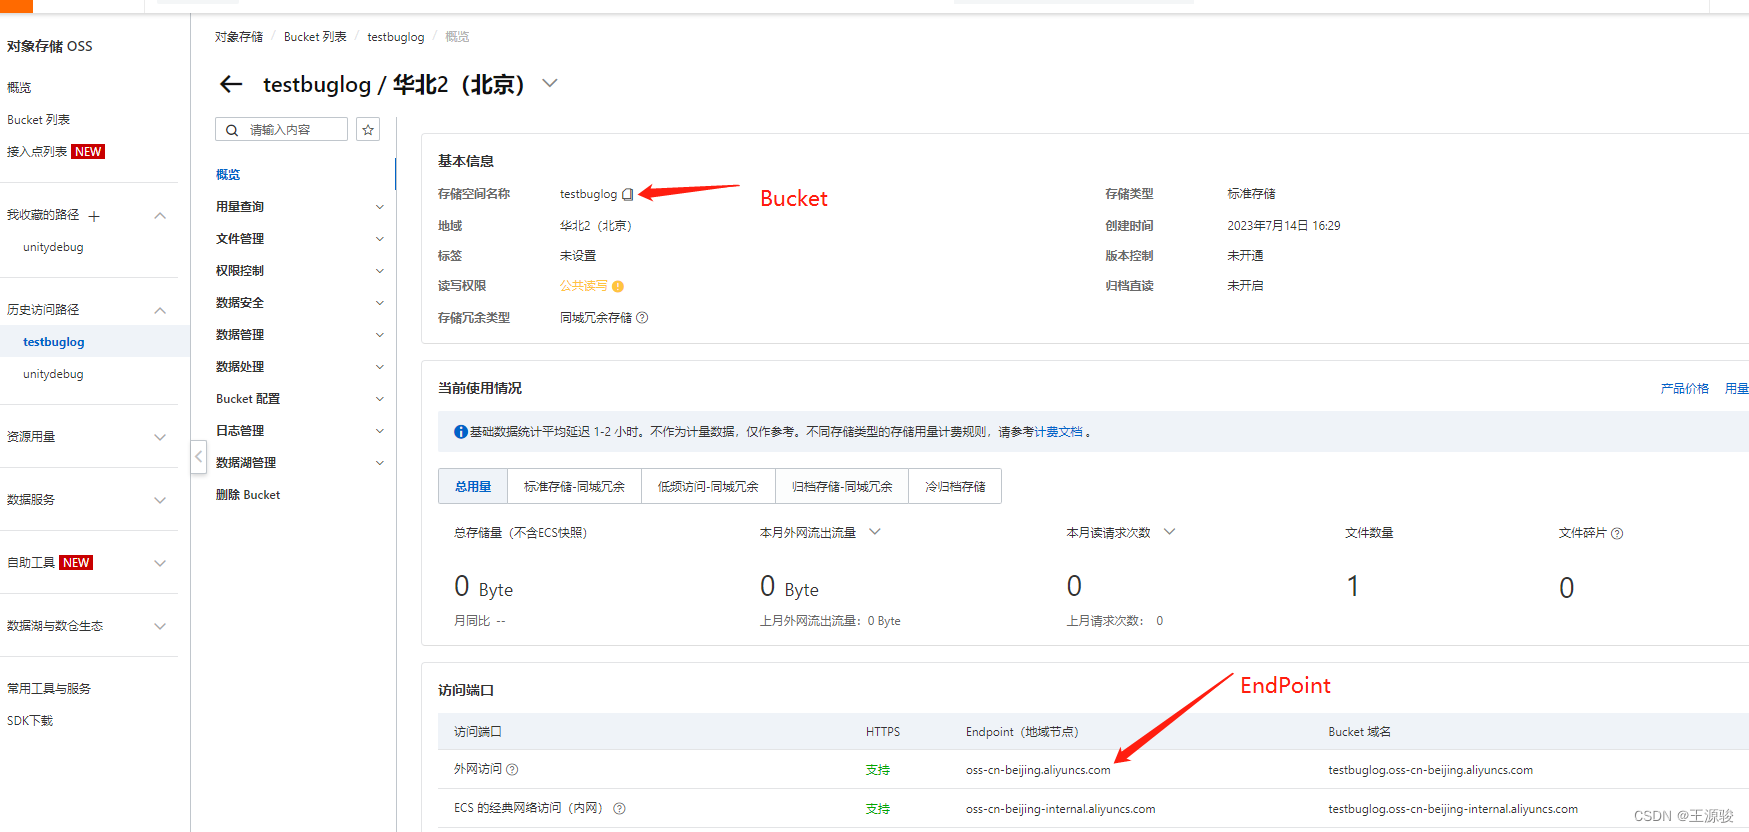Collapse 历史访问路径 section

pyautogui.click(x=160, y=311)
